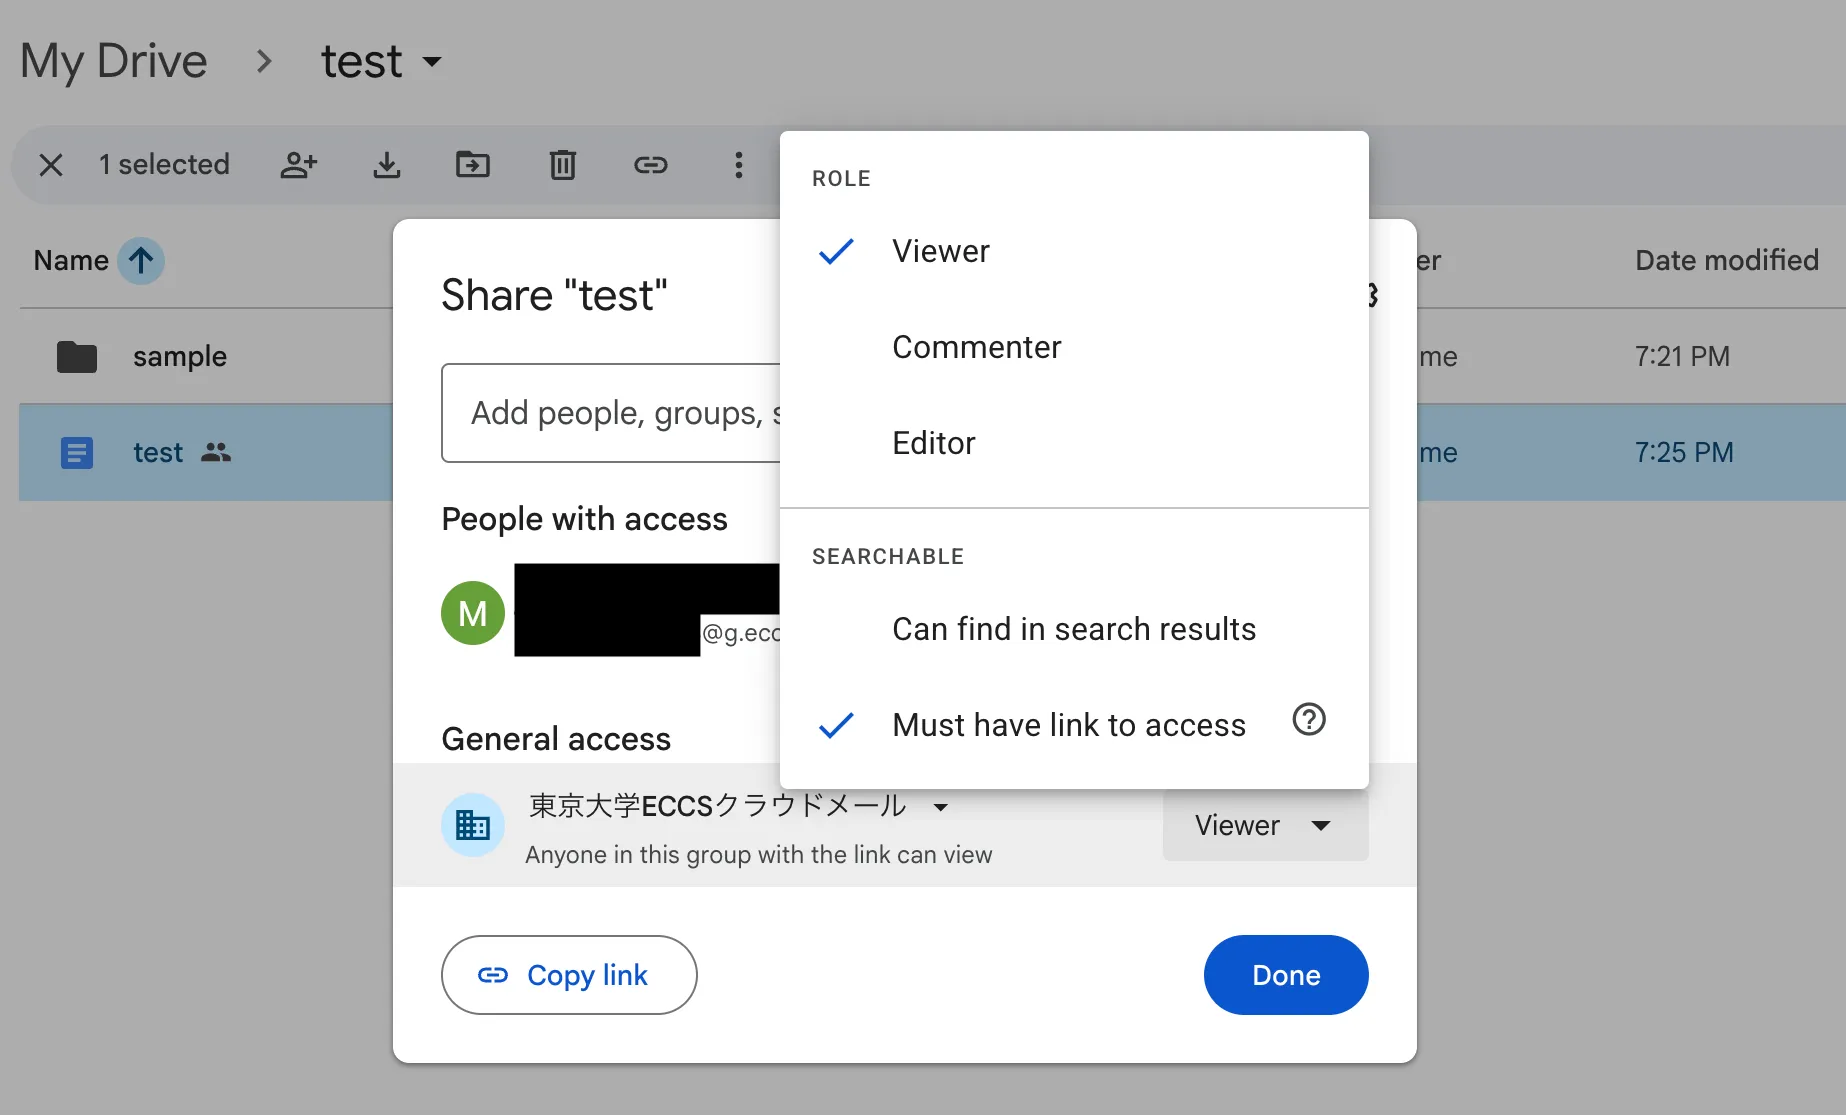Open the 東京大学ECCSクラウドメール access dropdown
Screen dimensions: 1846x1115
(x=738, y=806)
